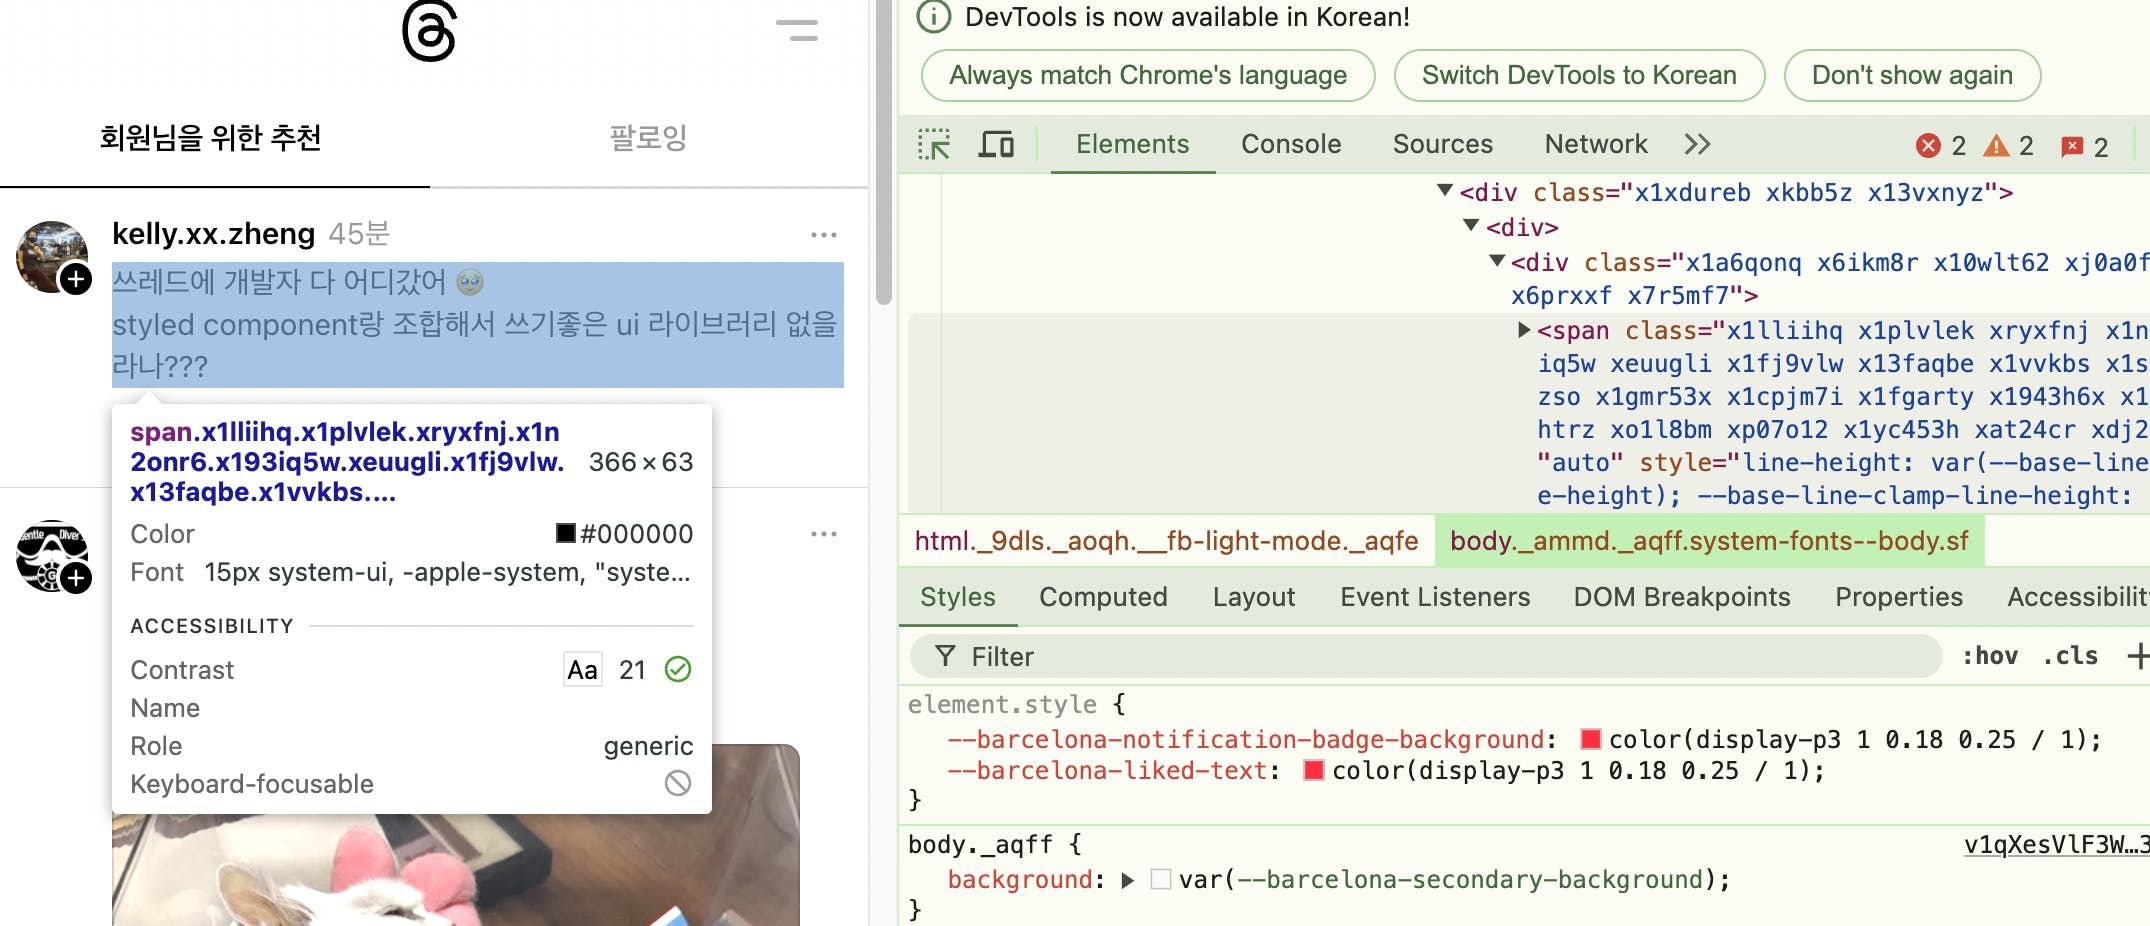This screenshot has height=926, width=2150.
Task: Click Don't show again
Action: pyautogui.click(x=1912, y=75)
